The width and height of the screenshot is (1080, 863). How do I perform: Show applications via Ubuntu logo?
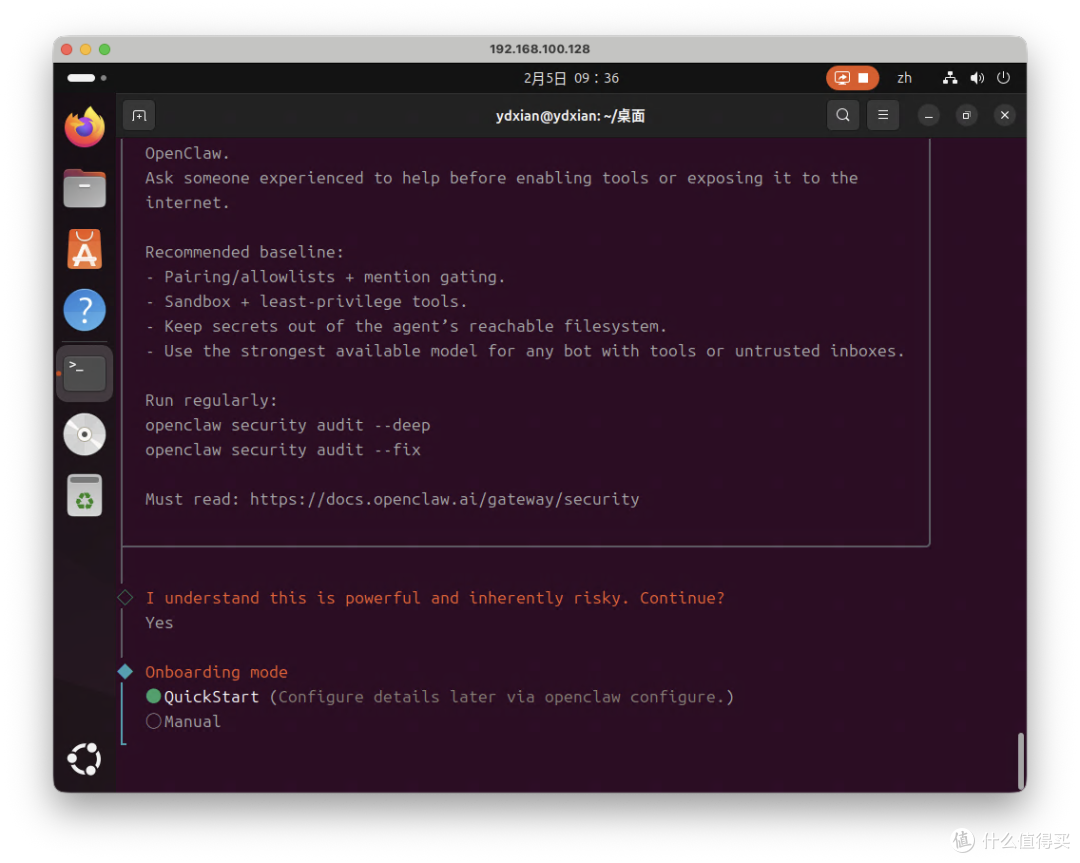[x=85, y=759]
